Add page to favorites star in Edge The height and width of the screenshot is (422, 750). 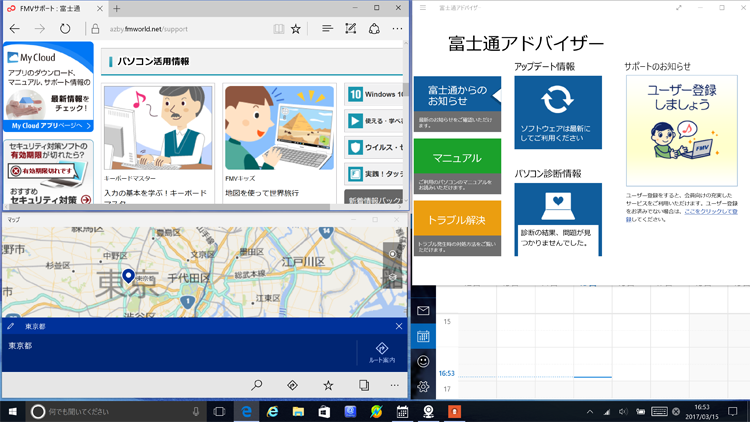[296, 29]
